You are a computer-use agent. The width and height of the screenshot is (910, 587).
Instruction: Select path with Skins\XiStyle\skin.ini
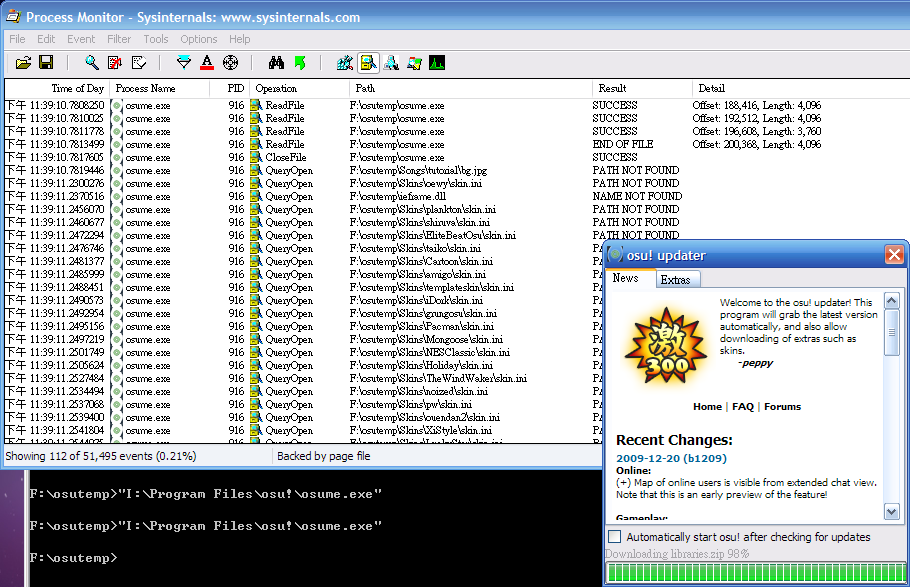(421, 430)
